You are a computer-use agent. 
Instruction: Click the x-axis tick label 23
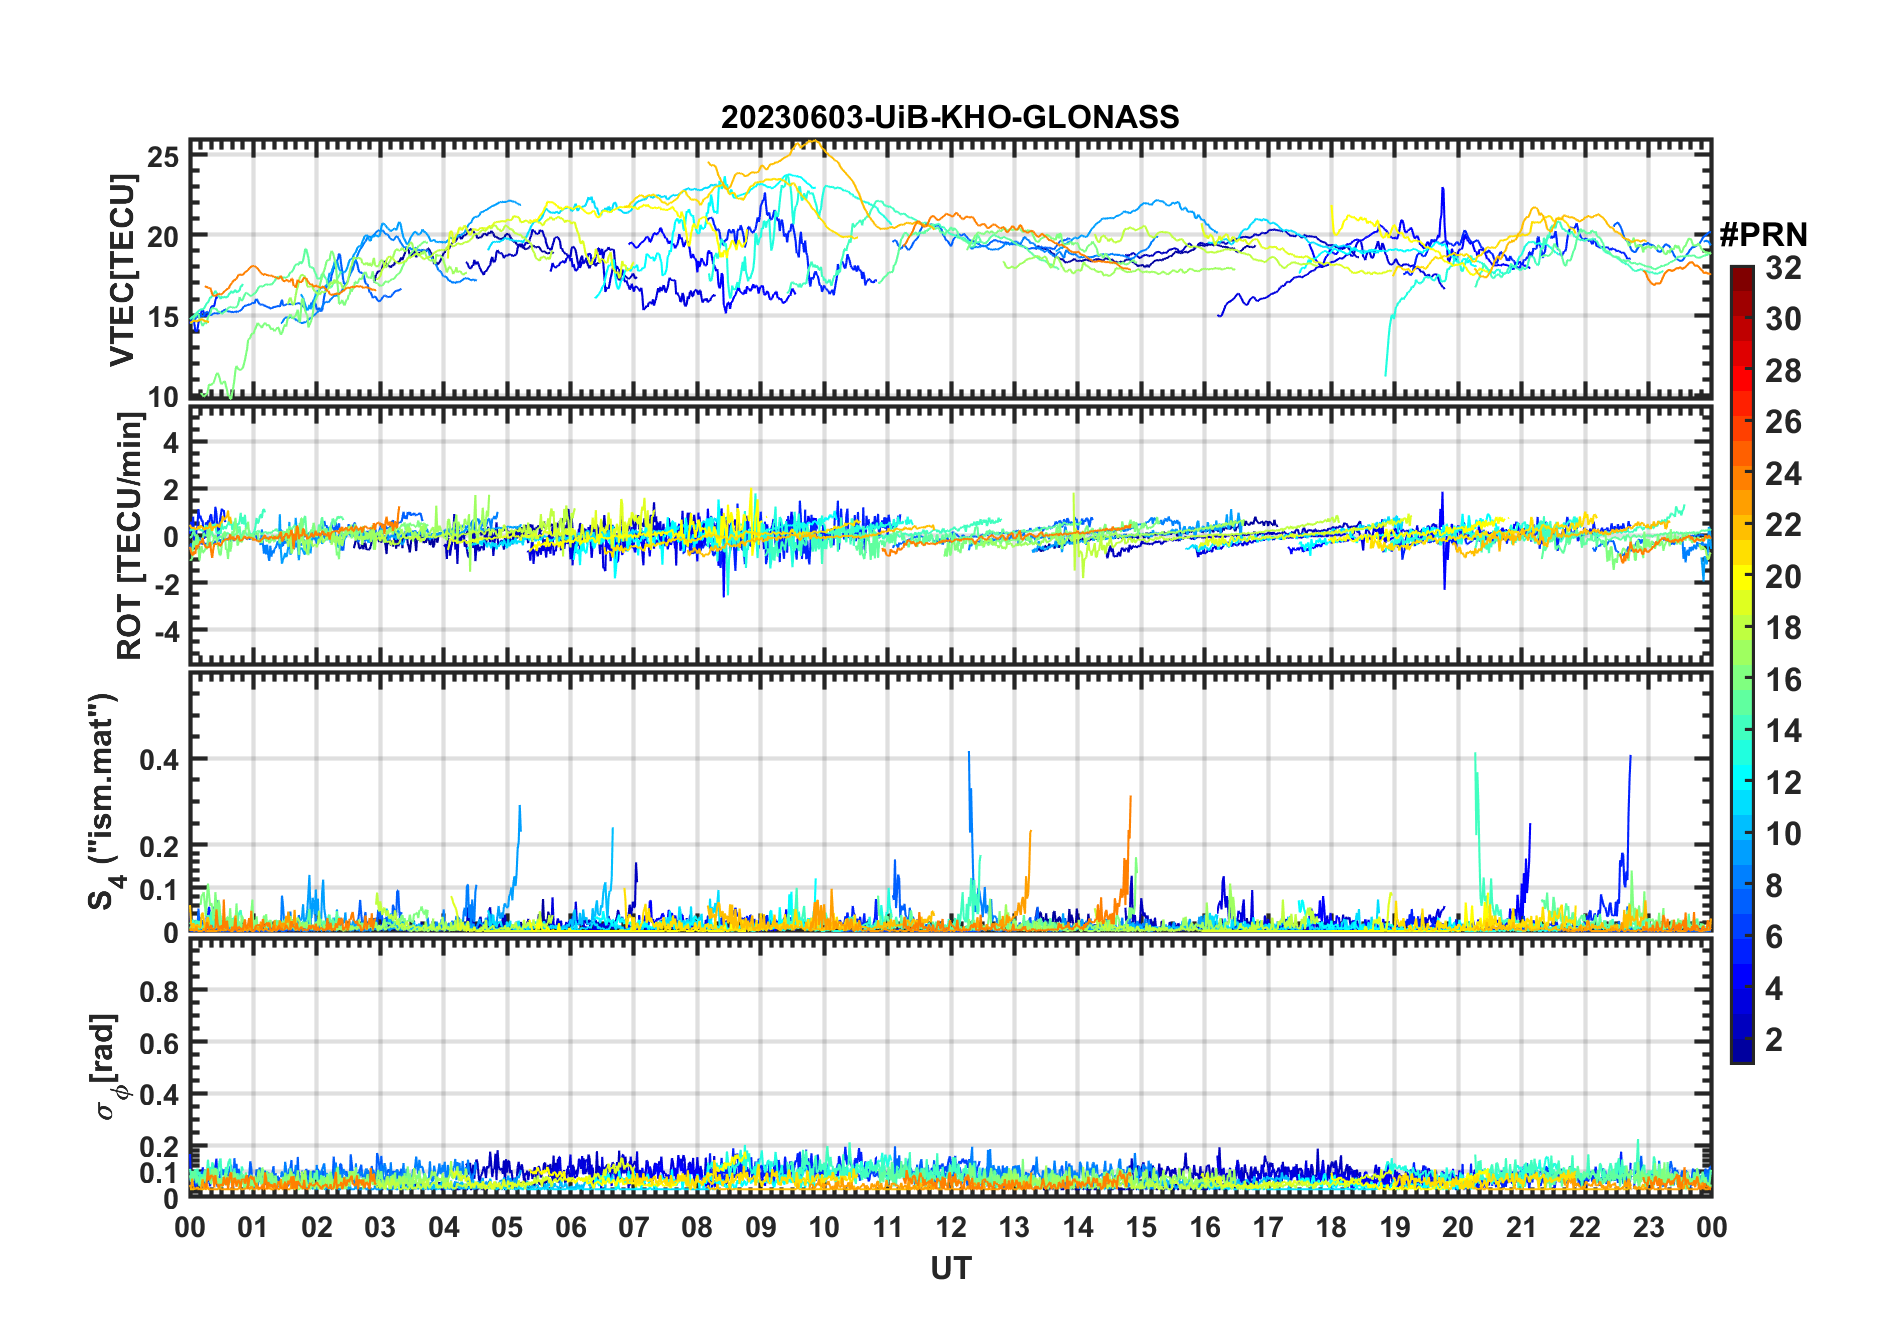pyautogui.click(x=1648, y=1227)
